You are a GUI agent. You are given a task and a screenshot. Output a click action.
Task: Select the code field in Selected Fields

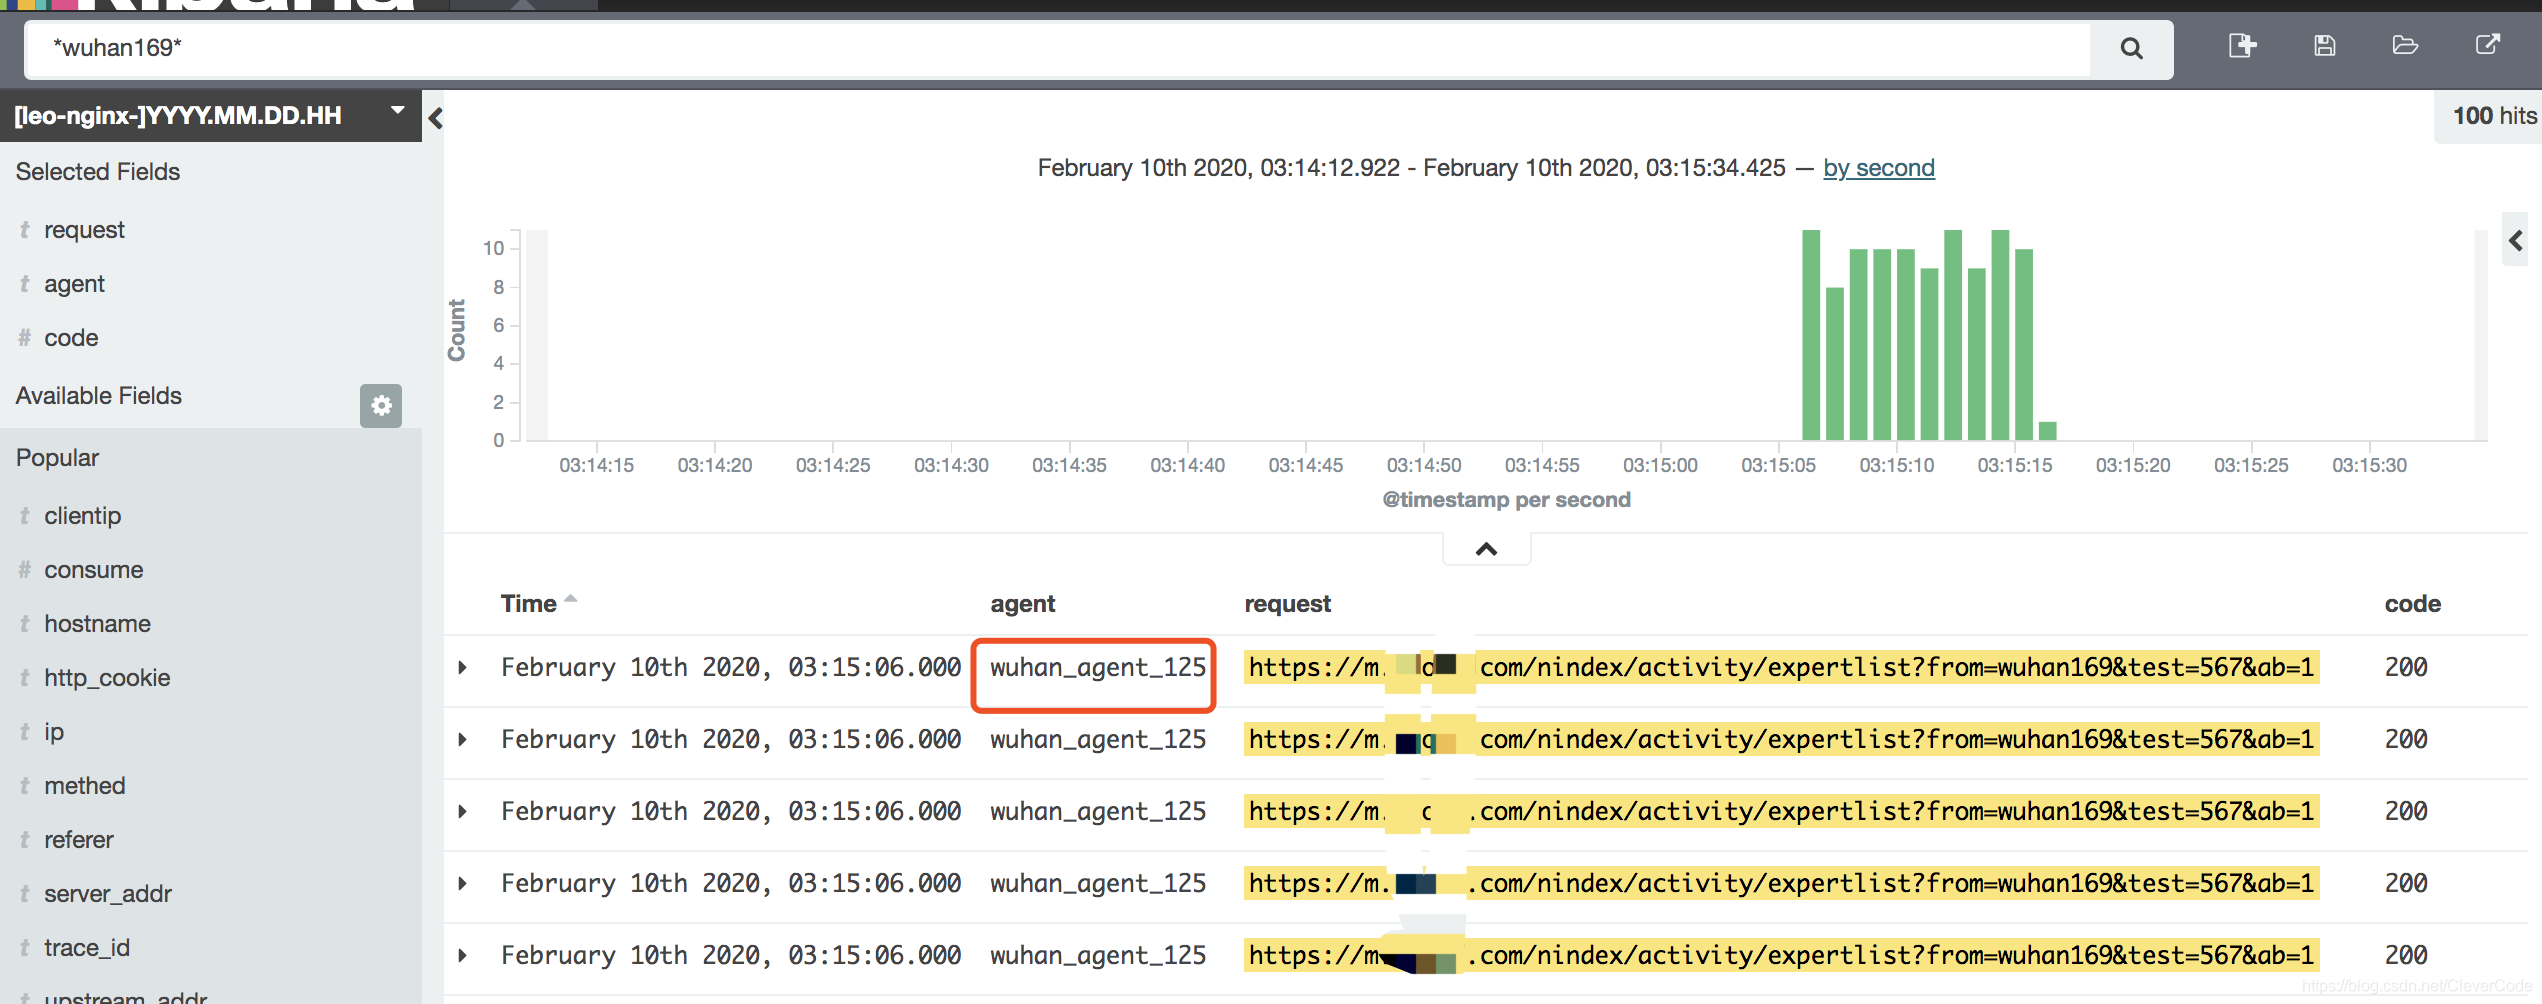click(71, 338)
